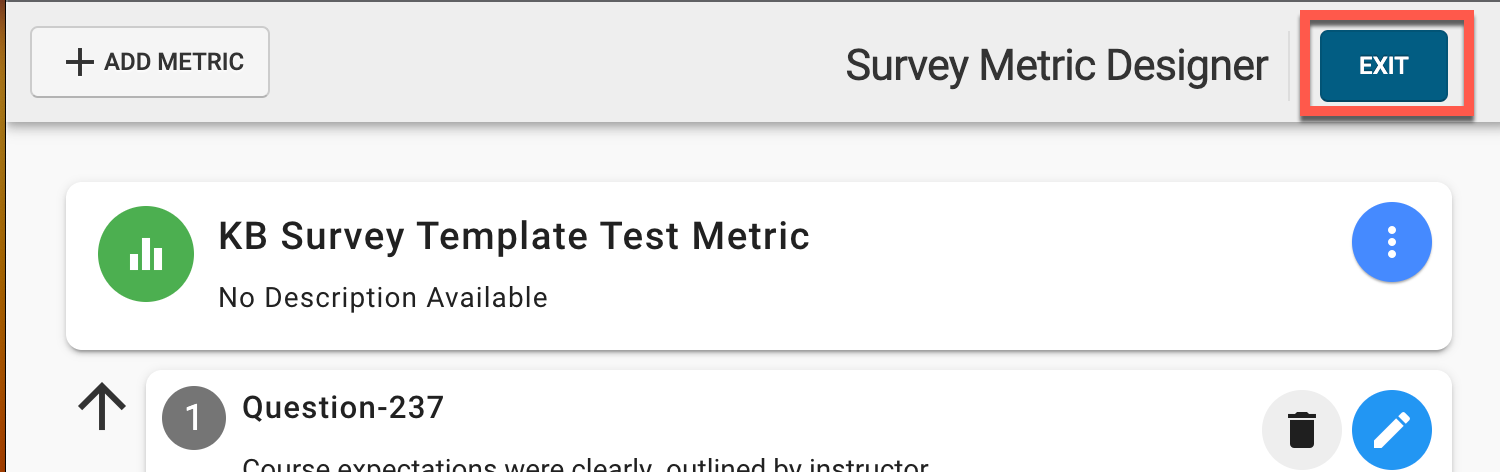Exit the Survey Metric Designer
1500x472 pixels.
1383,66
